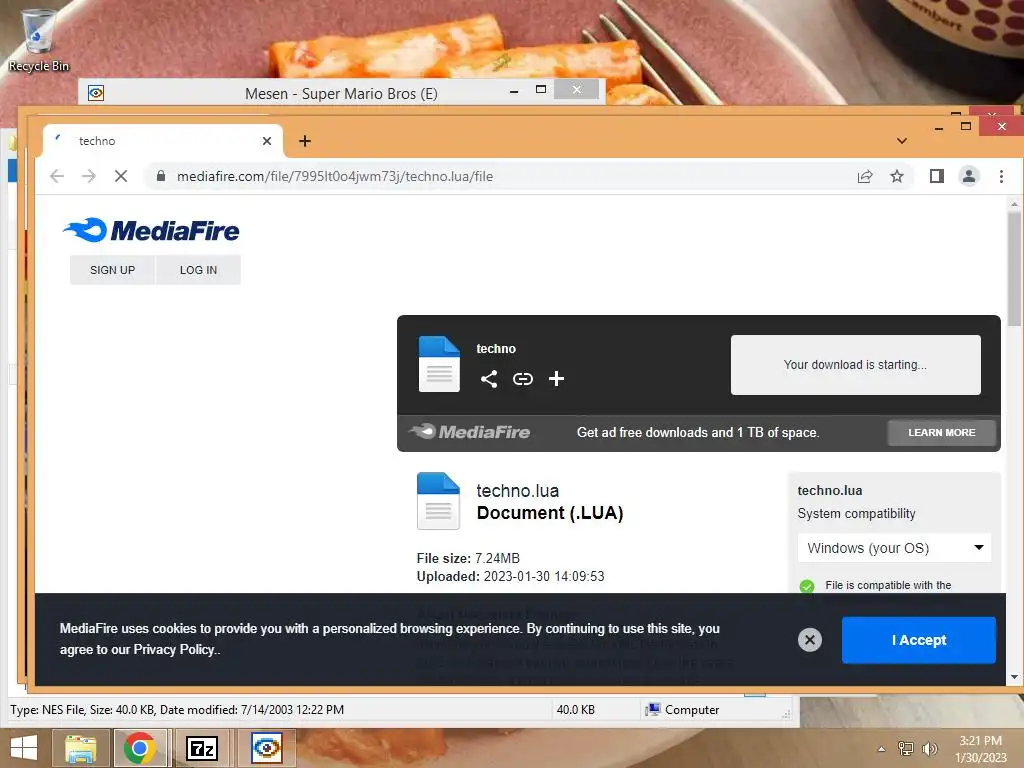
Task: Close the techno tab
Action: [x=266, y=141]
